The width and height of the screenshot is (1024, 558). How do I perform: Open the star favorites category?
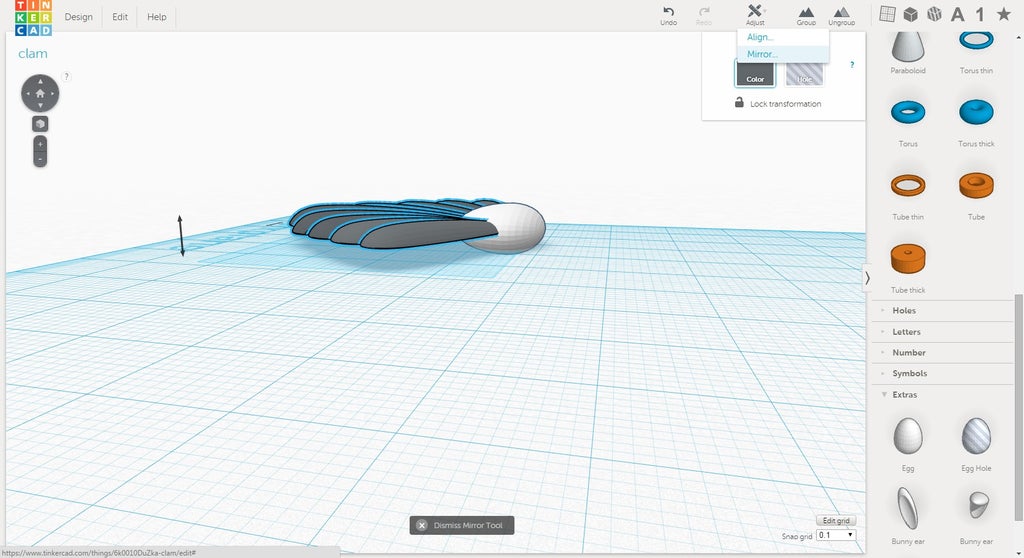(x=1004, y=14)
